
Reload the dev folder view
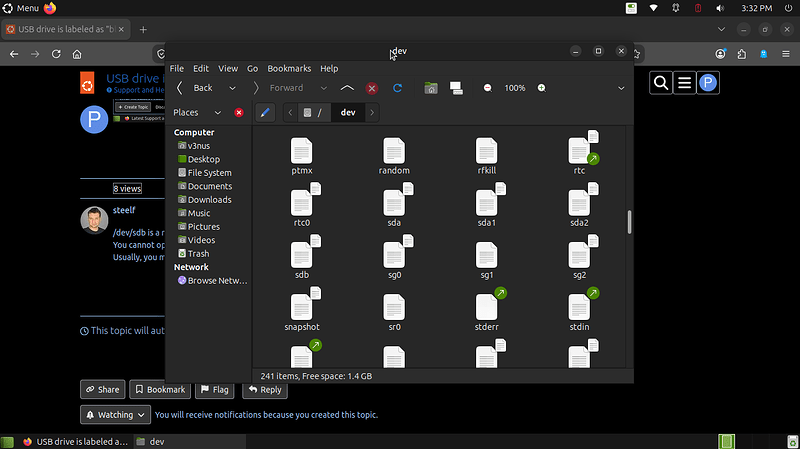pos(397,88)
